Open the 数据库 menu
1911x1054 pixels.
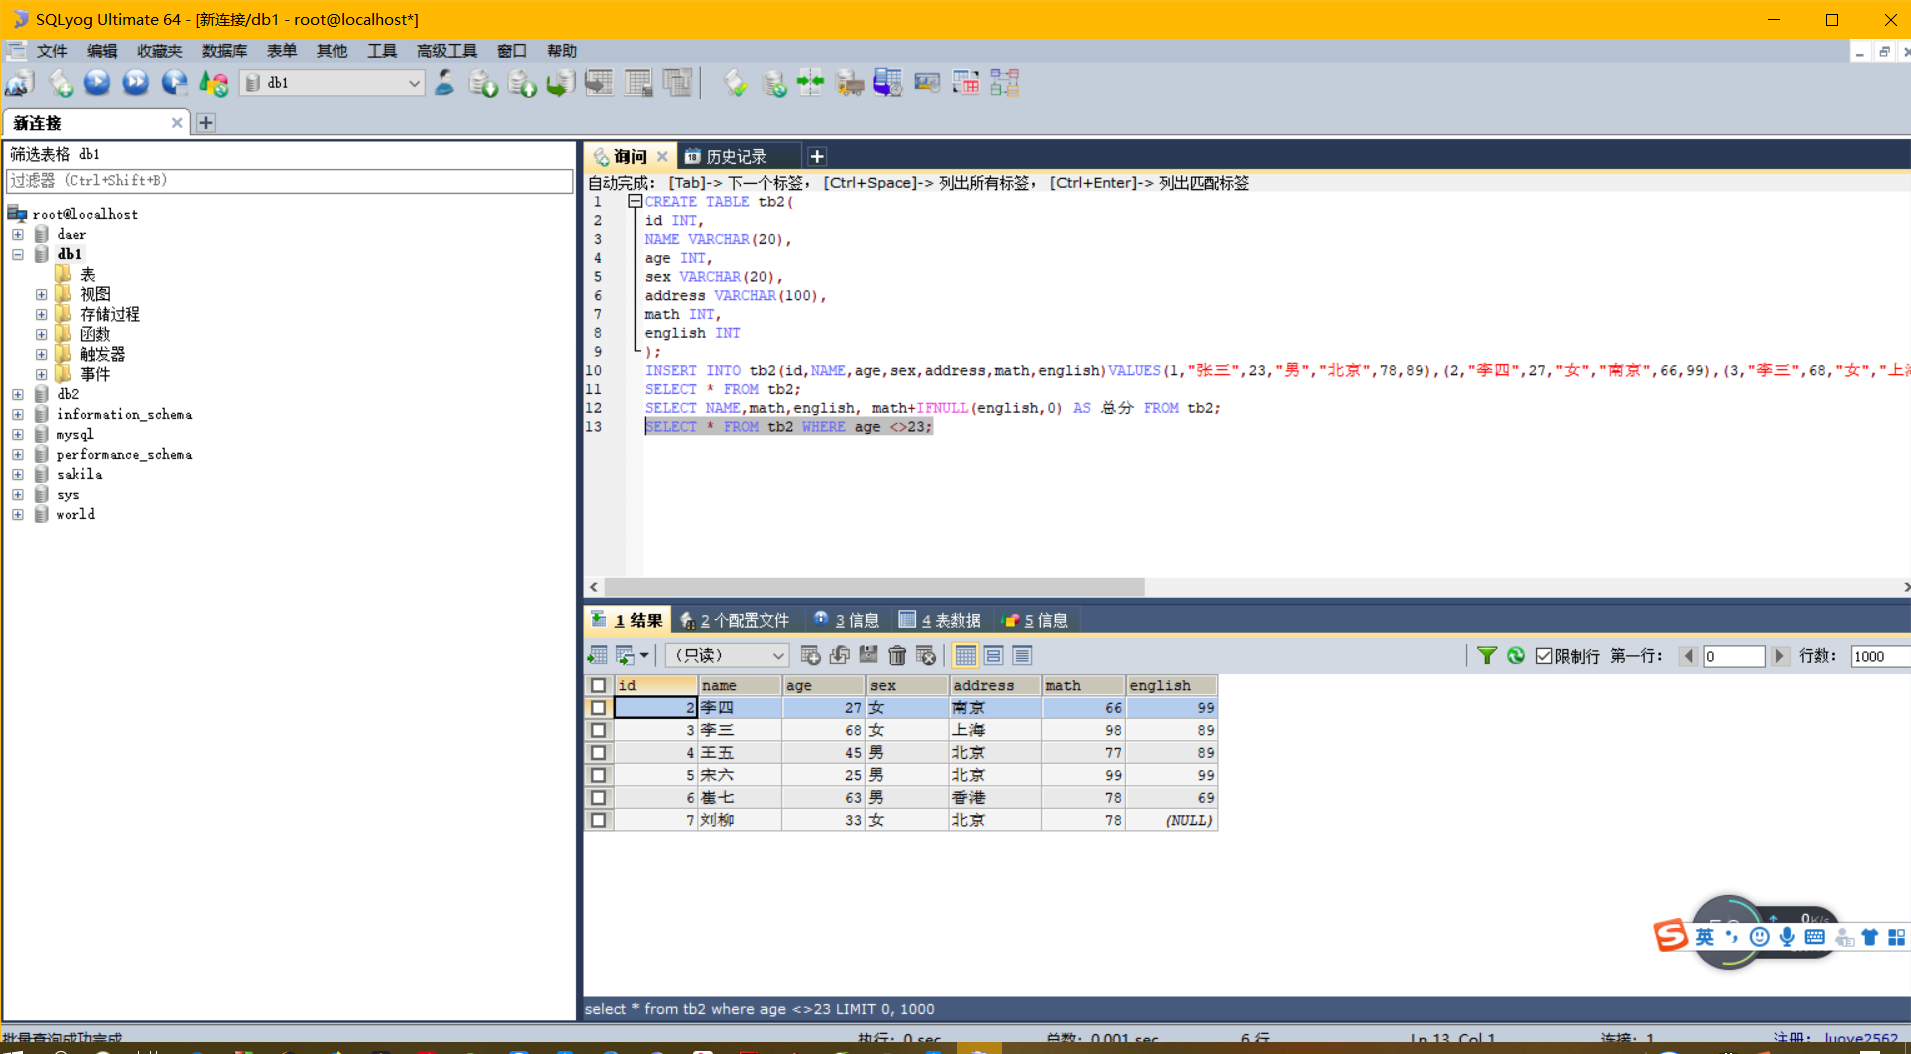[x=224, y=51]
